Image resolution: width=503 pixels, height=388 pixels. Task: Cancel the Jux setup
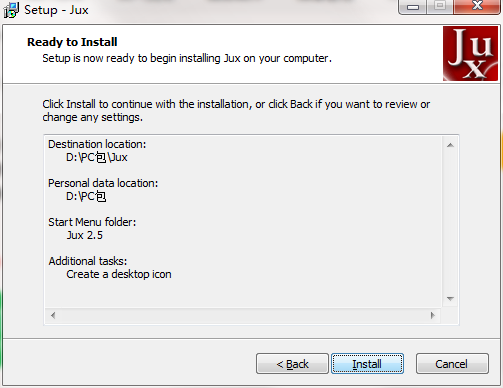(452, 364)
